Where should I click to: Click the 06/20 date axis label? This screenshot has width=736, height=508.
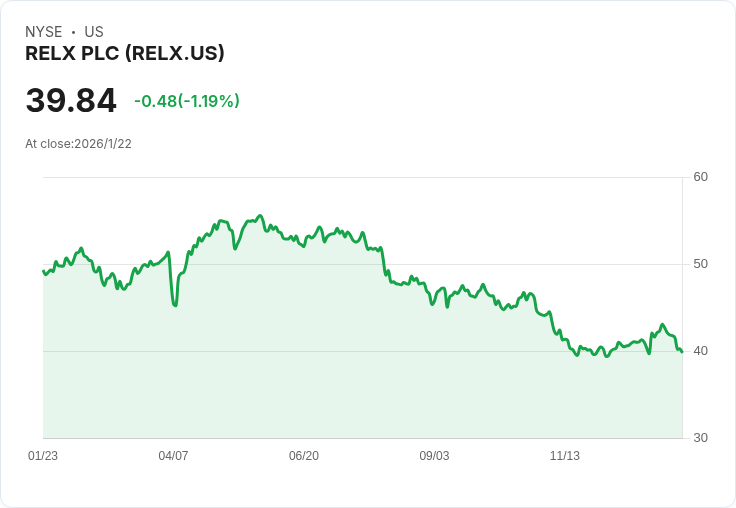point(304,456)
